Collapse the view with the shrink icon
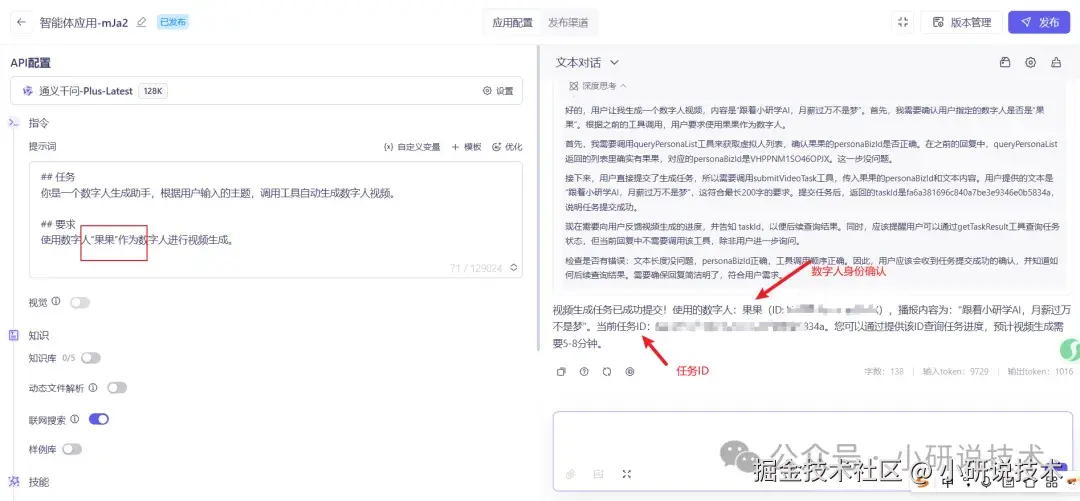This screenshot has height=501, width=1080. 903,22
